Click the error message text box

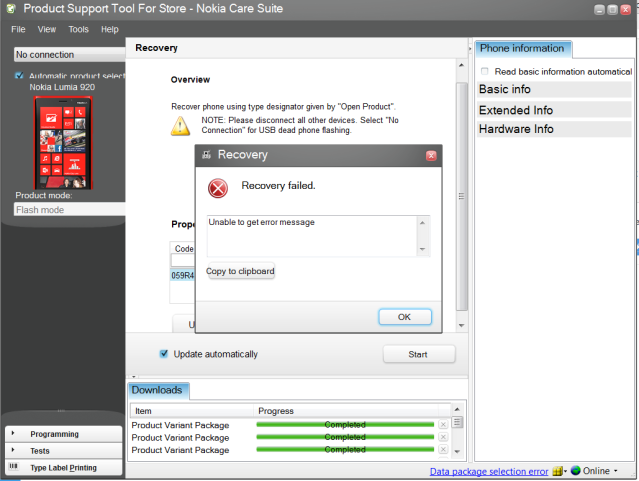[x=312, y=236]
